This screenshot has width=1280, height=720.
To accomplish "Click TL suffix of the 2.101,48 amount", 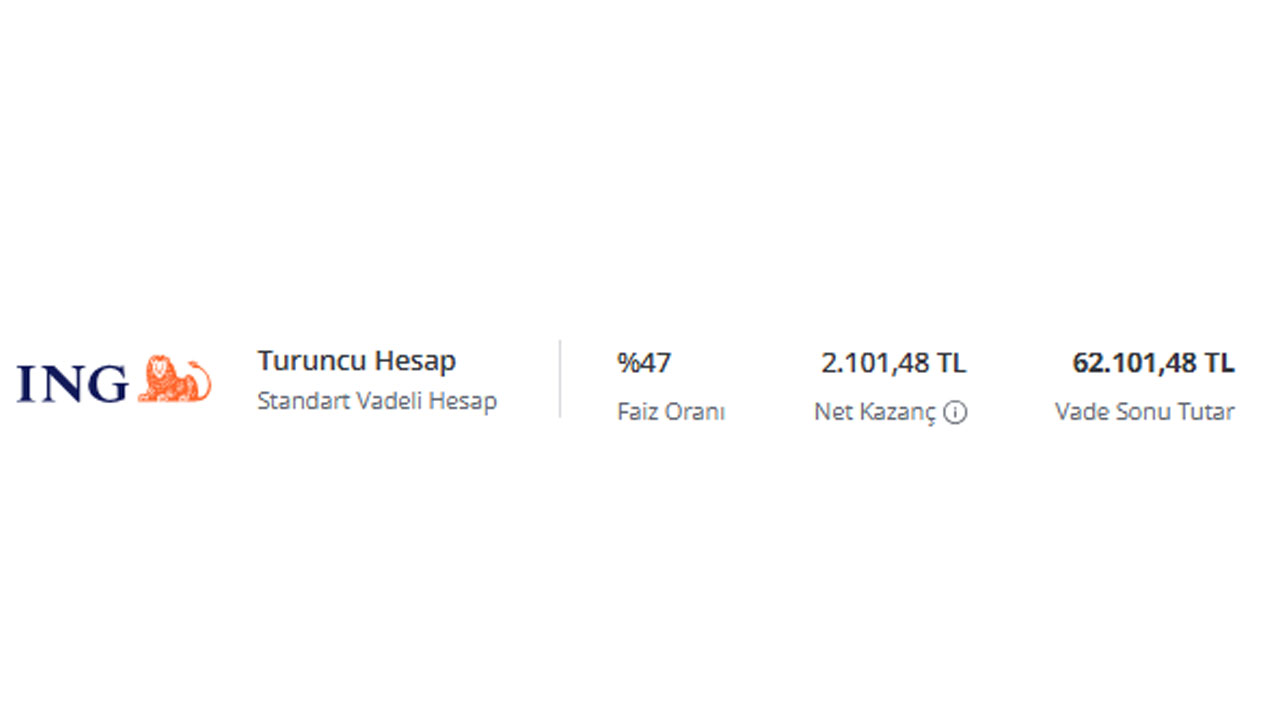I will coord(951,363).
